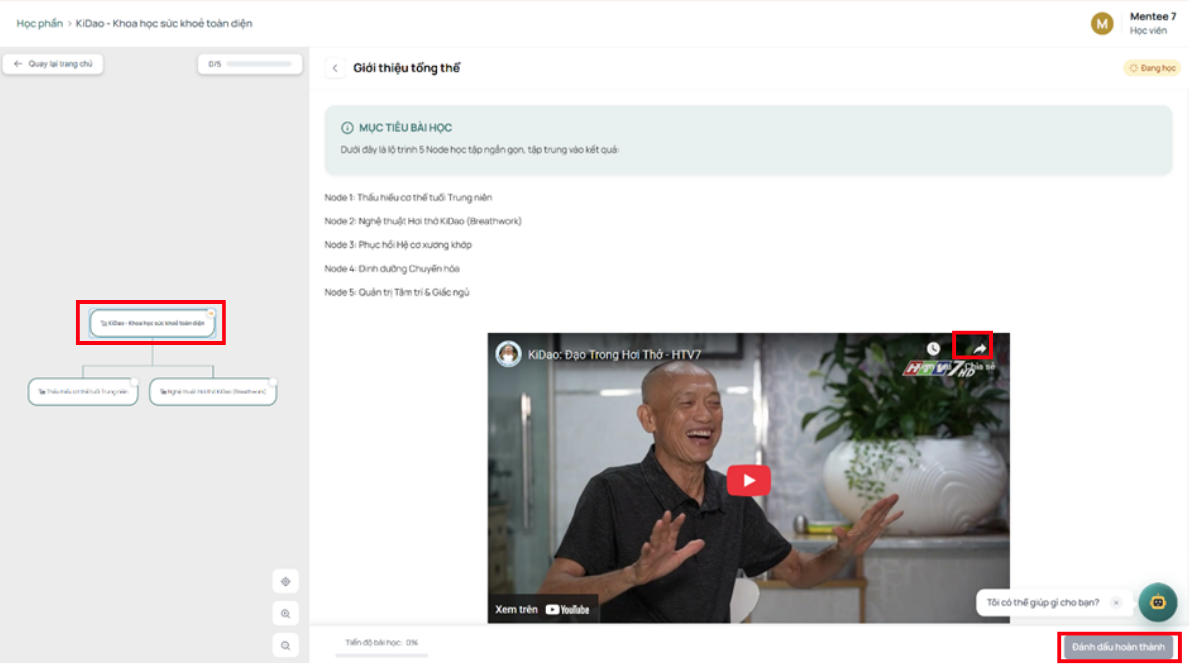The width and height of the screenshot is (1189, 664).
Task: Select the Nghệ thuật Hơi thở KiDao node
Action: [213, 392]
